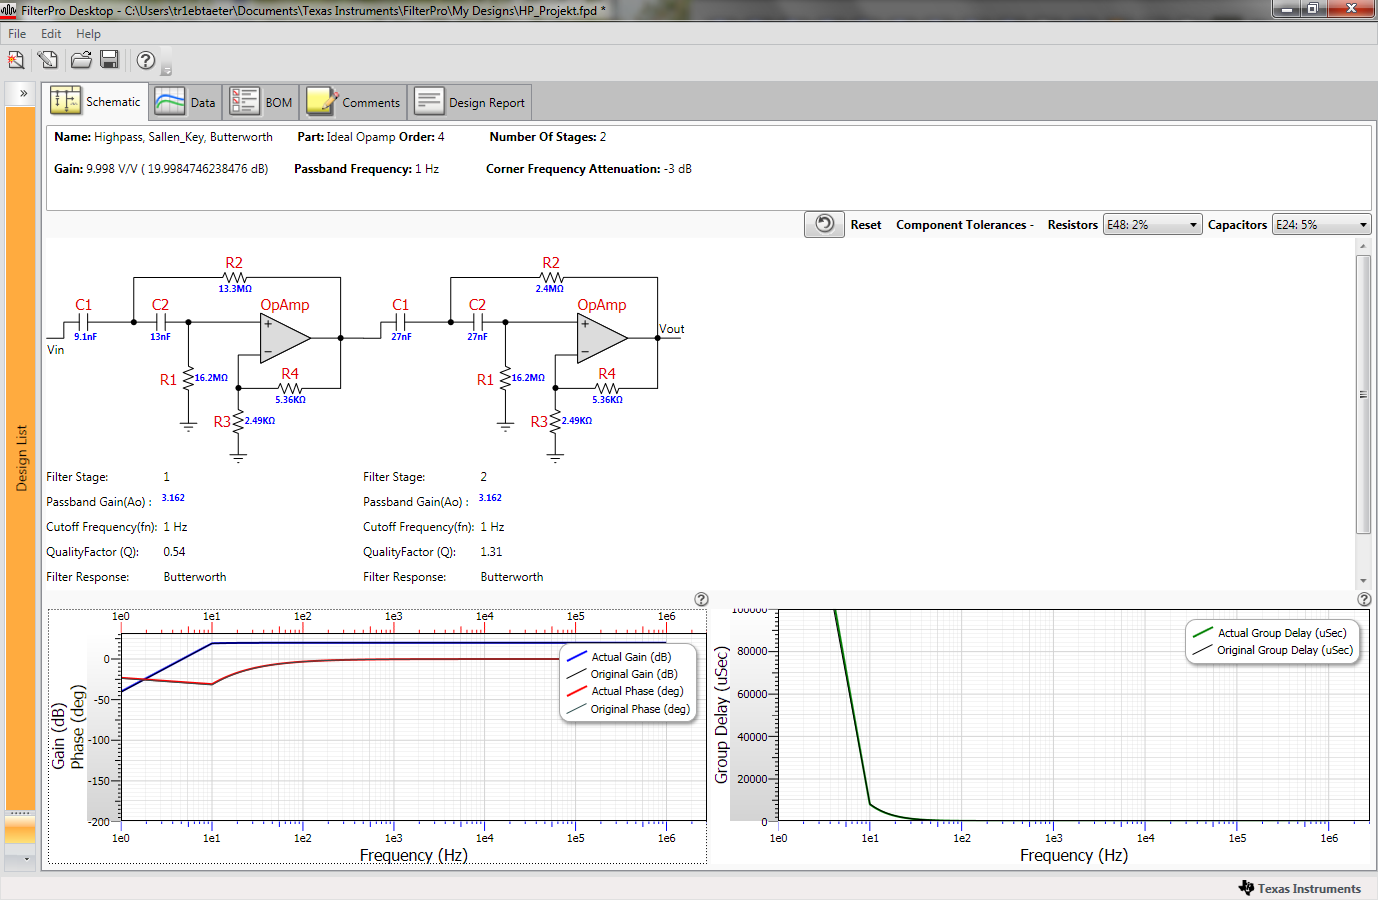Click the New Design toolbar icon

click(x=16, y=60)
